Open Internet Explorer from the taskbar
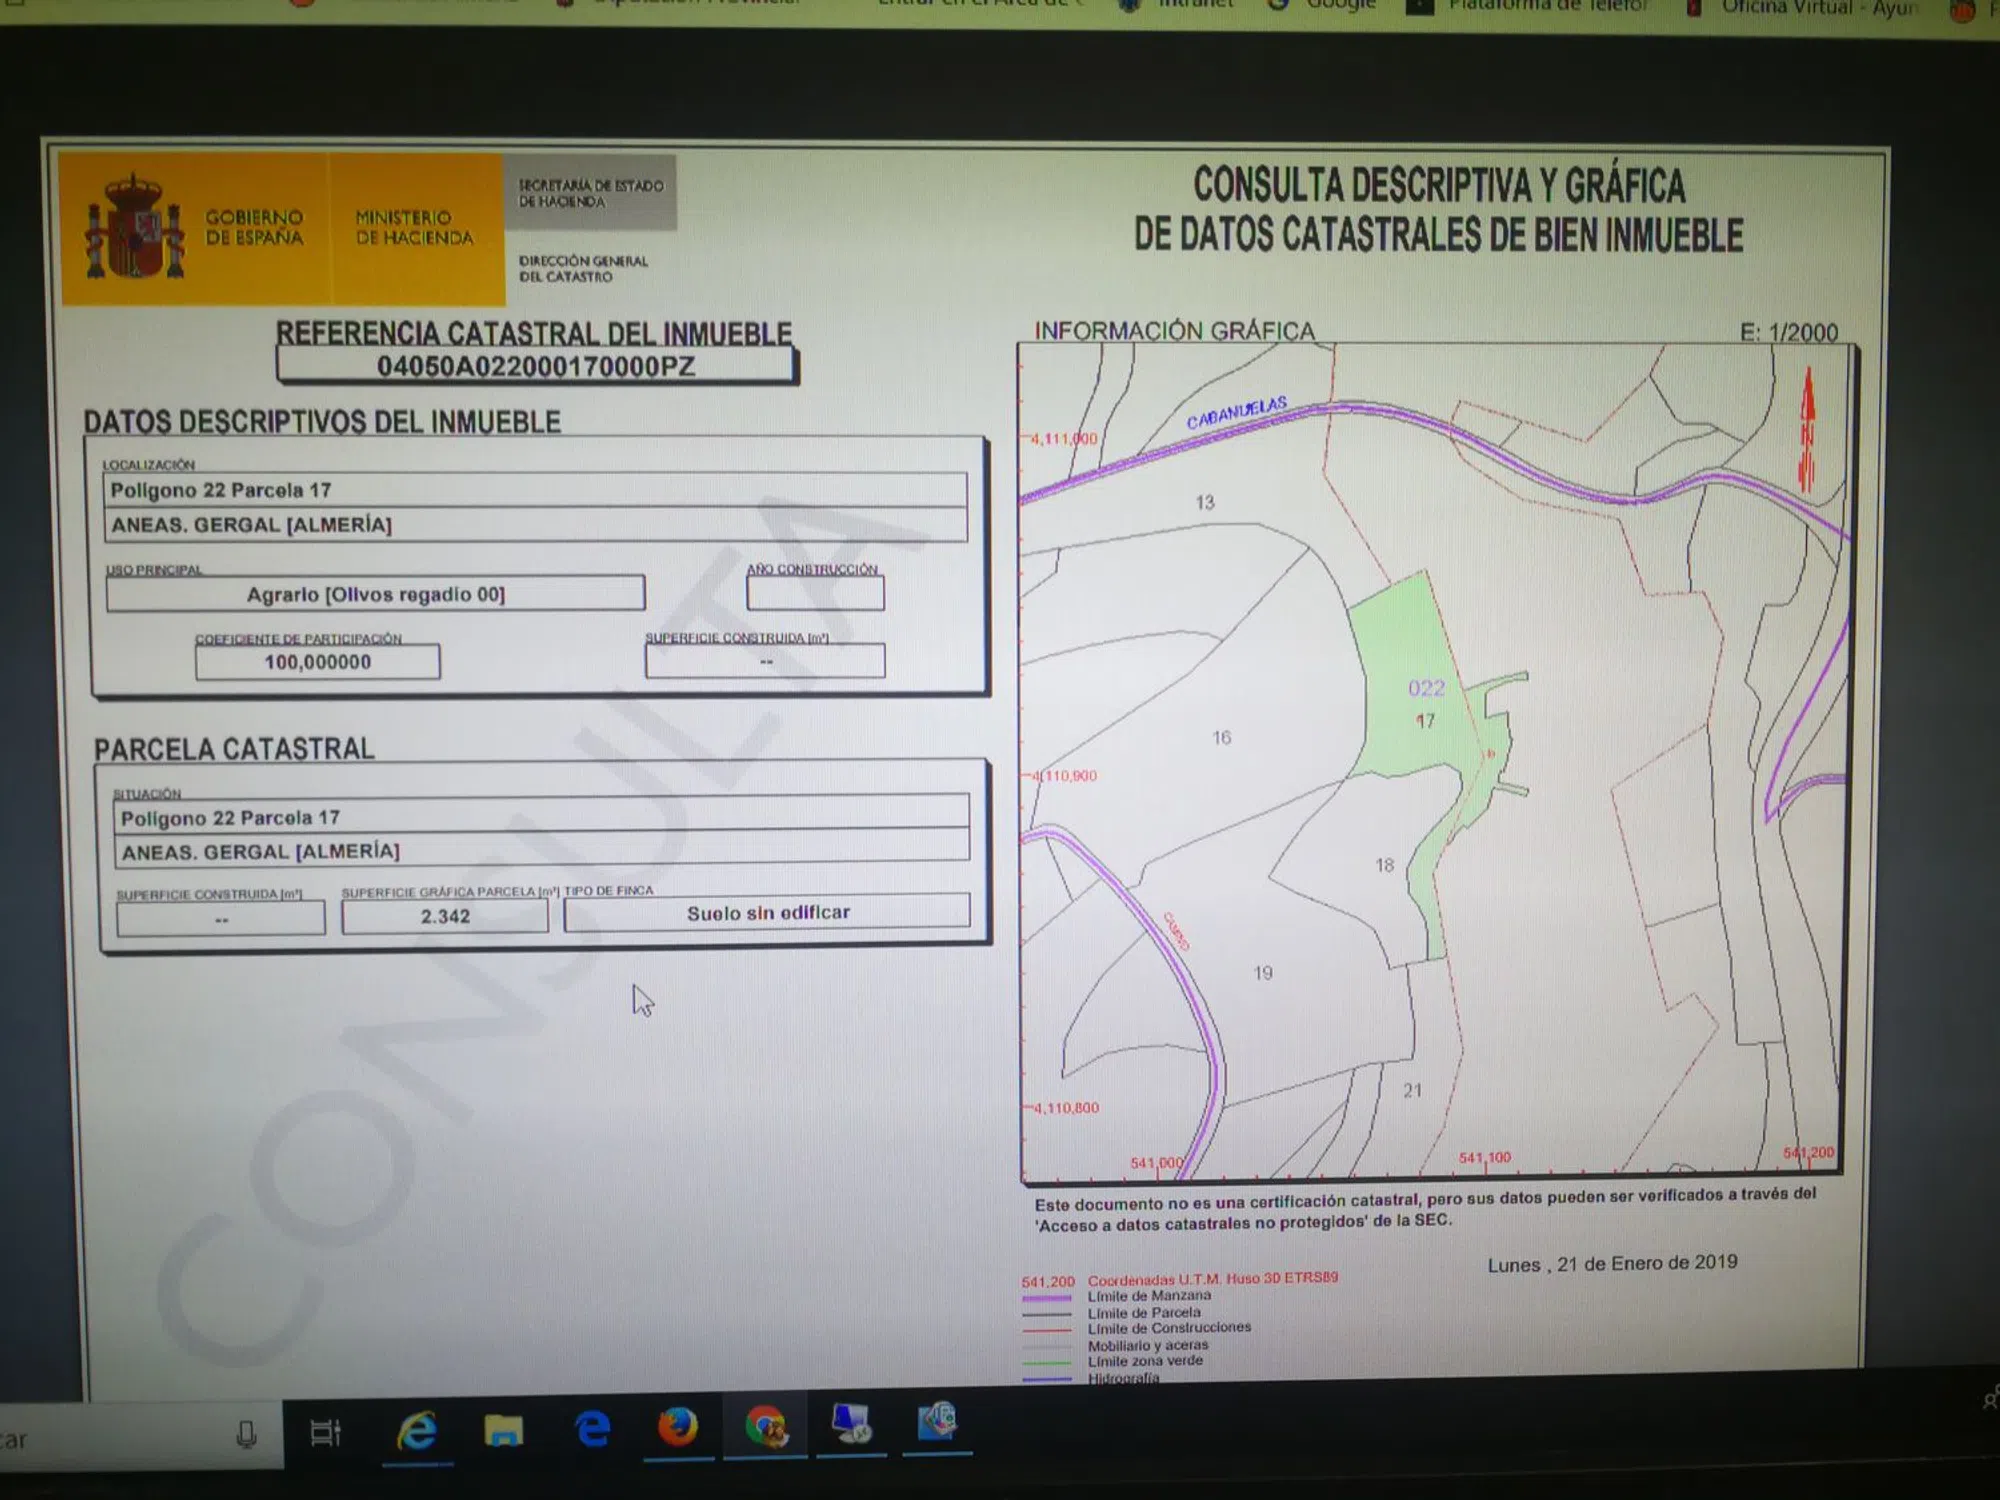The height and width of the screenshot is (1500, 2000). (417, 1431)
